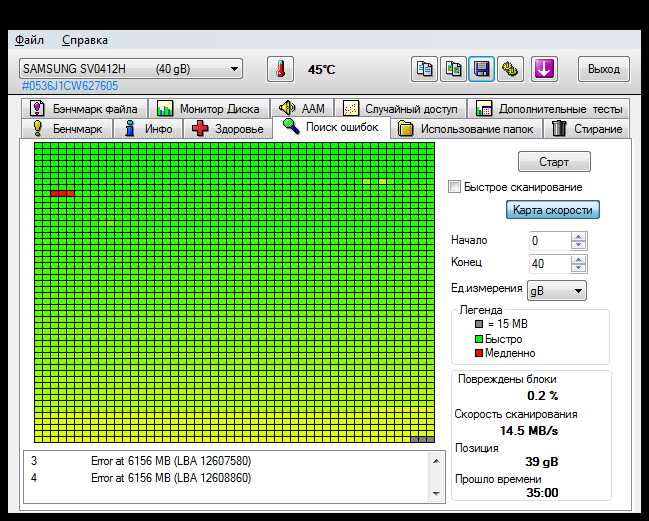Image resolution: width=649 pixels, height=521 pixels.
Task: Switch to the Инфо tab
Action: (148, 129)
